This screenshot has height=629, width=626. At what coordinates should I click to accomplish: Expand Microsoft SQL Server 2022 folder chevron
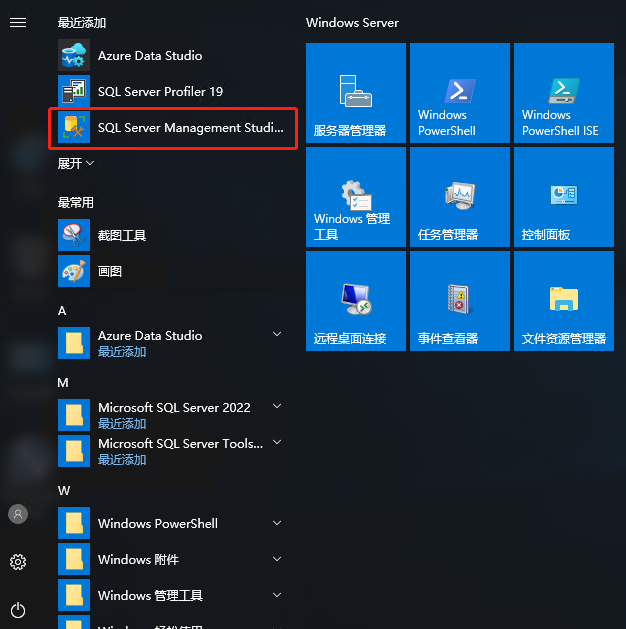pos(277,406)
